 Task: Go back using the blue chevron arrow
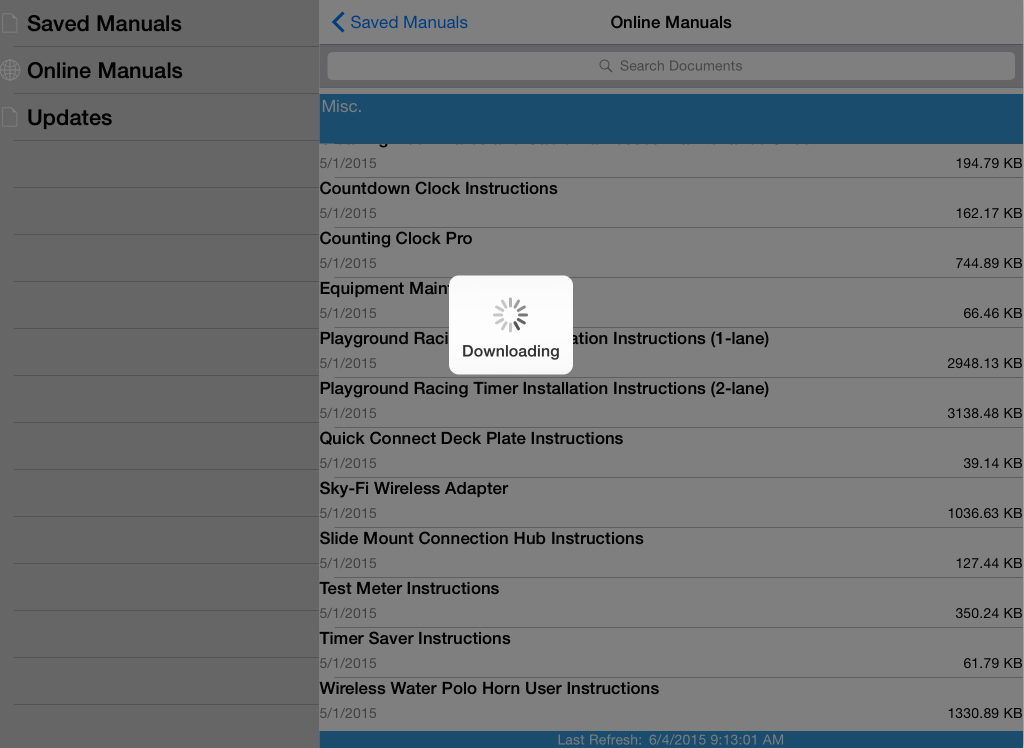pyautogui.click(x=338, y=22)
